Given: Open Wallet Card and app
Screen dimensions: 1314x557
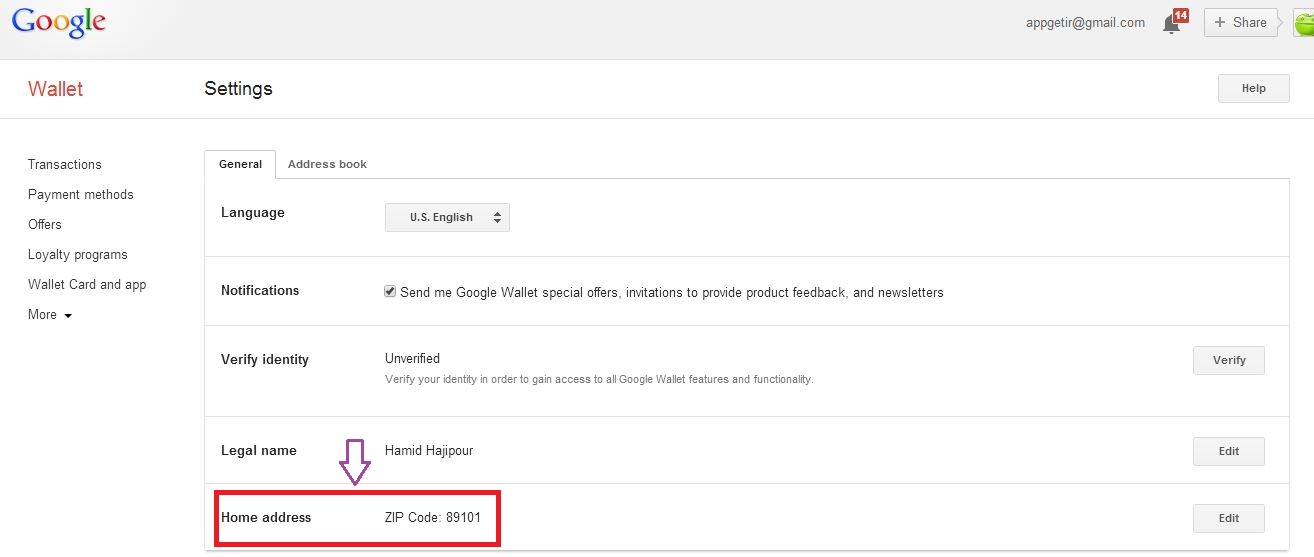Looking at the screenshot, I should click(x=87, y=284).
